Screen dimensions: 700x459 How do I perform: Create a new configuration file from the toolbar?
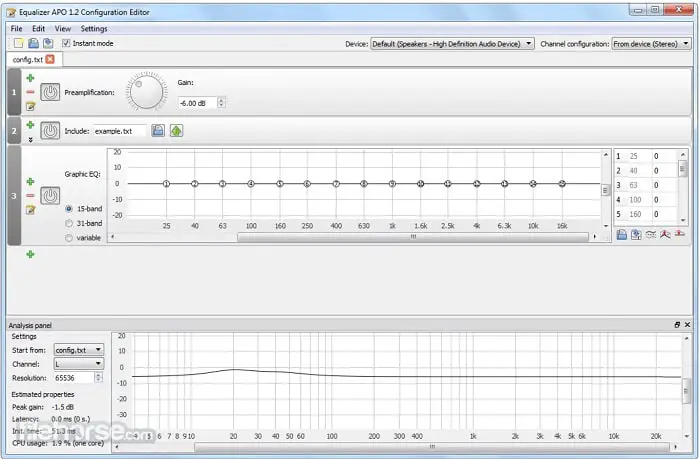pyautogui.click(x=18, y=43)
